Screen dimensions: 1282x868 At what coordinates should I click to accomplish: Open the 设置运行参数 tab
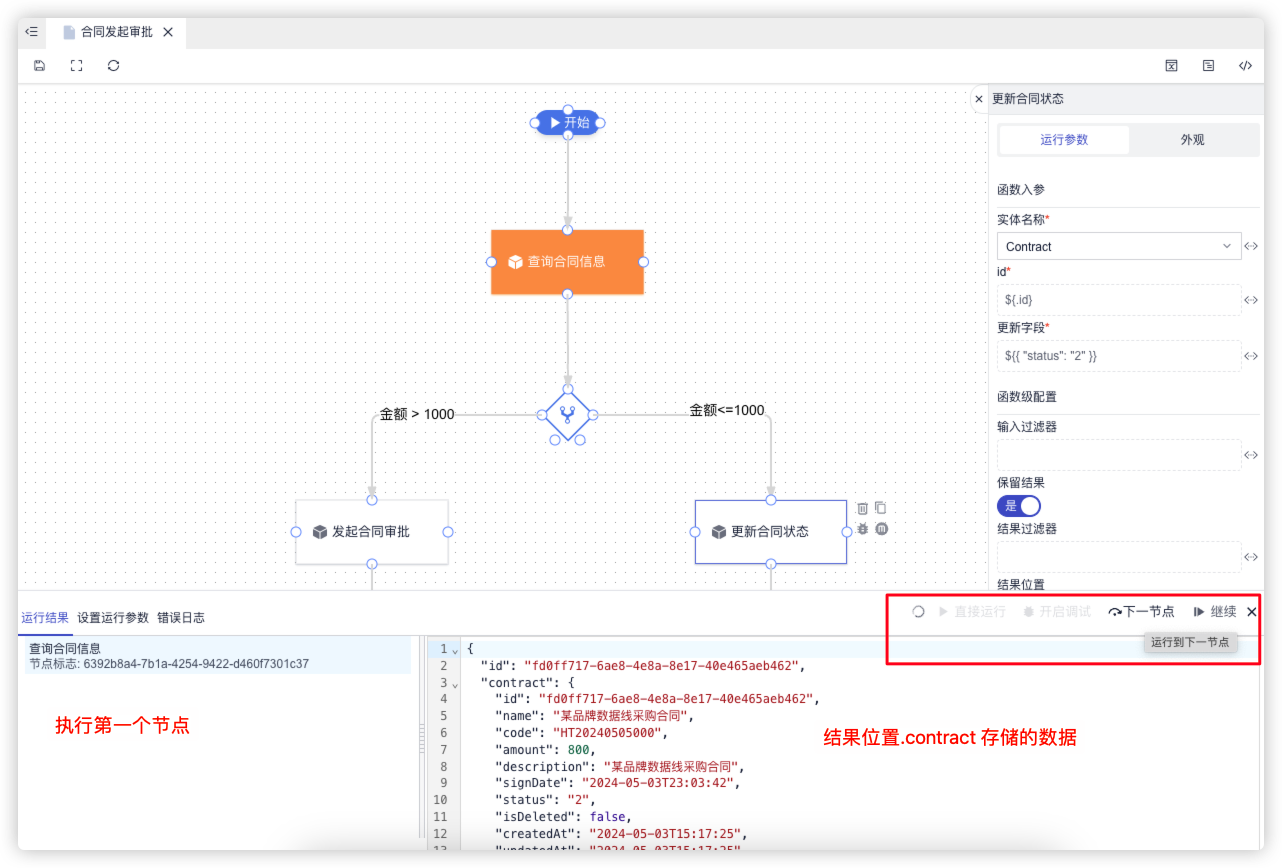point(113,618)
